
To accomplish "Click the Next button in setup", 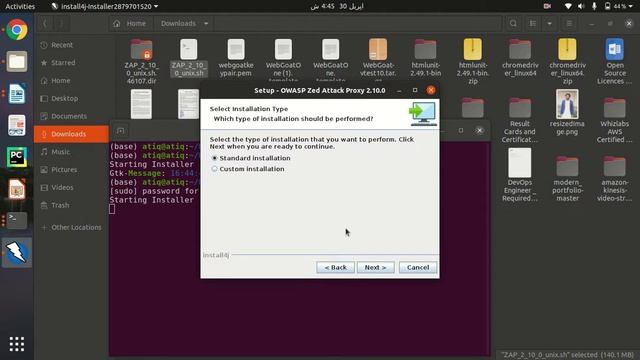I will [x=376, y=267].
